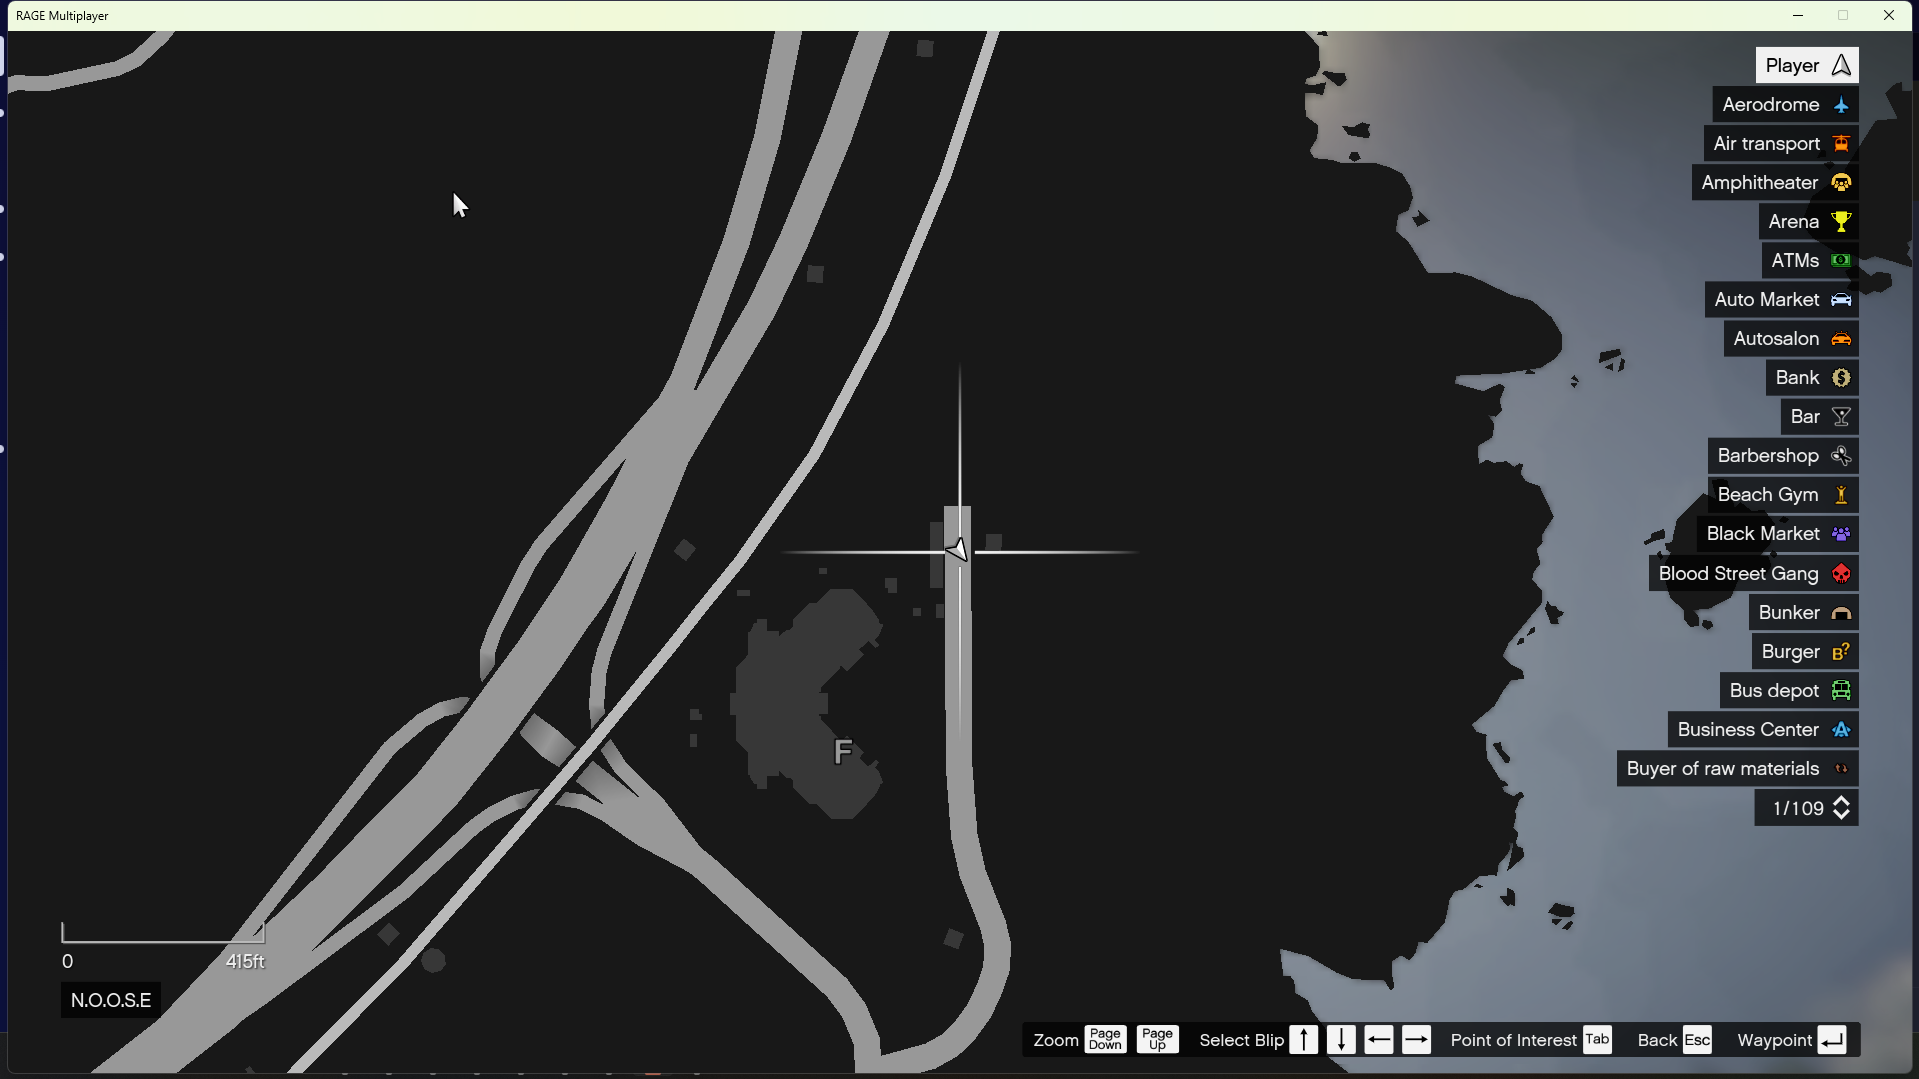Click the Esc key to go Back

click(x=1697, y=1040)
